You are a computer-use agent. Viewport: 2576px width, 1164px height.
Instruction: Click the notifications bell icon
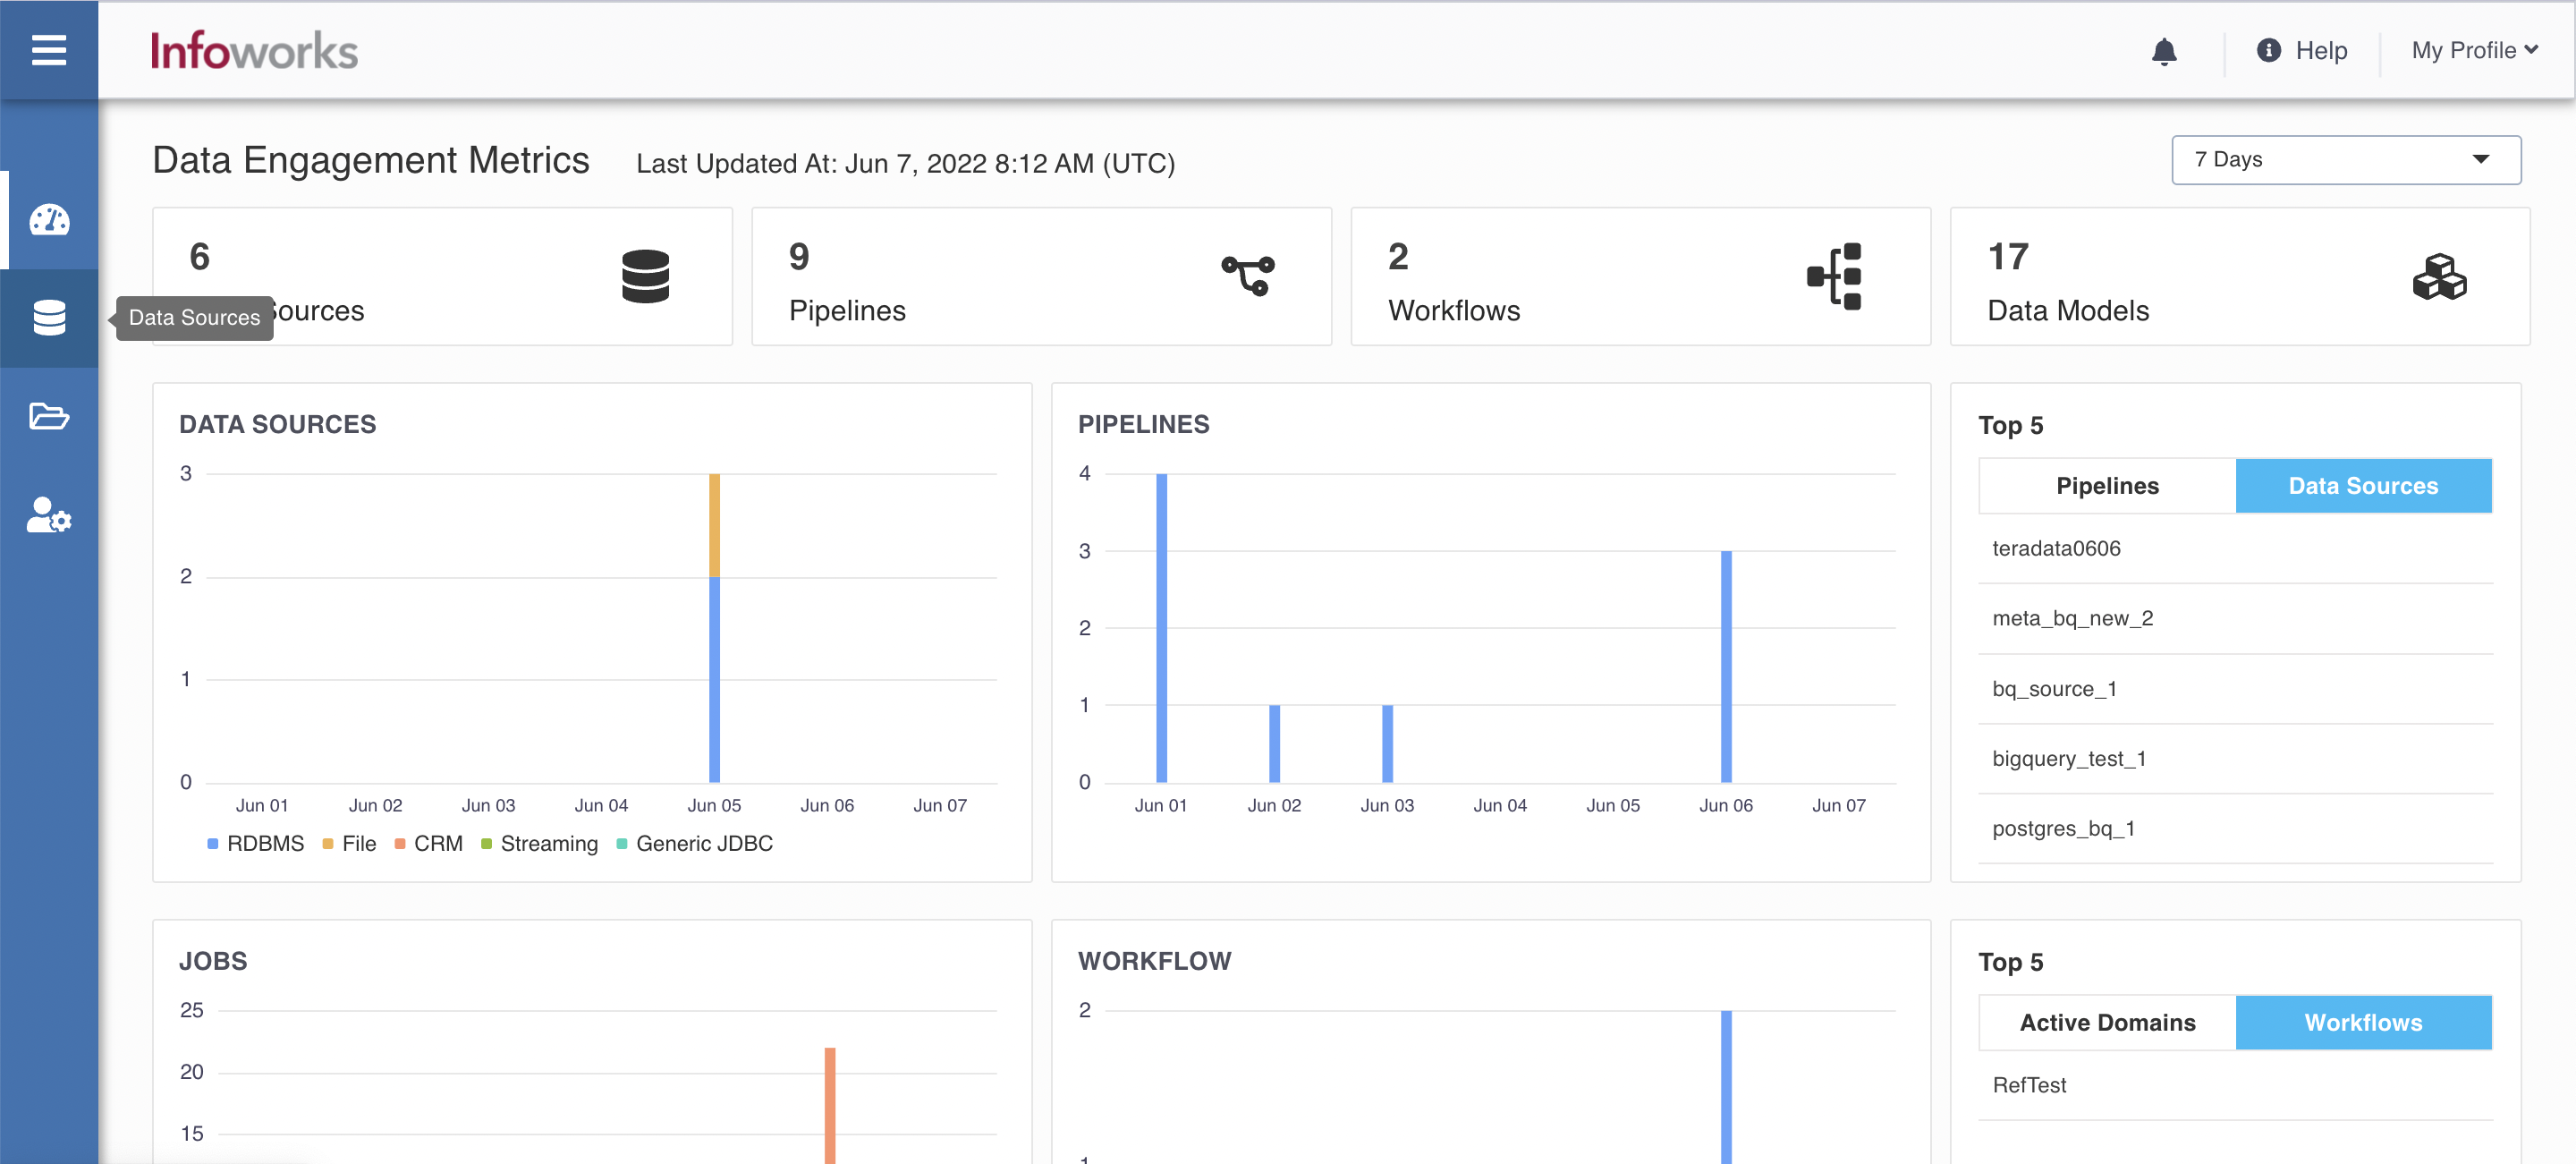[2164, 51]
